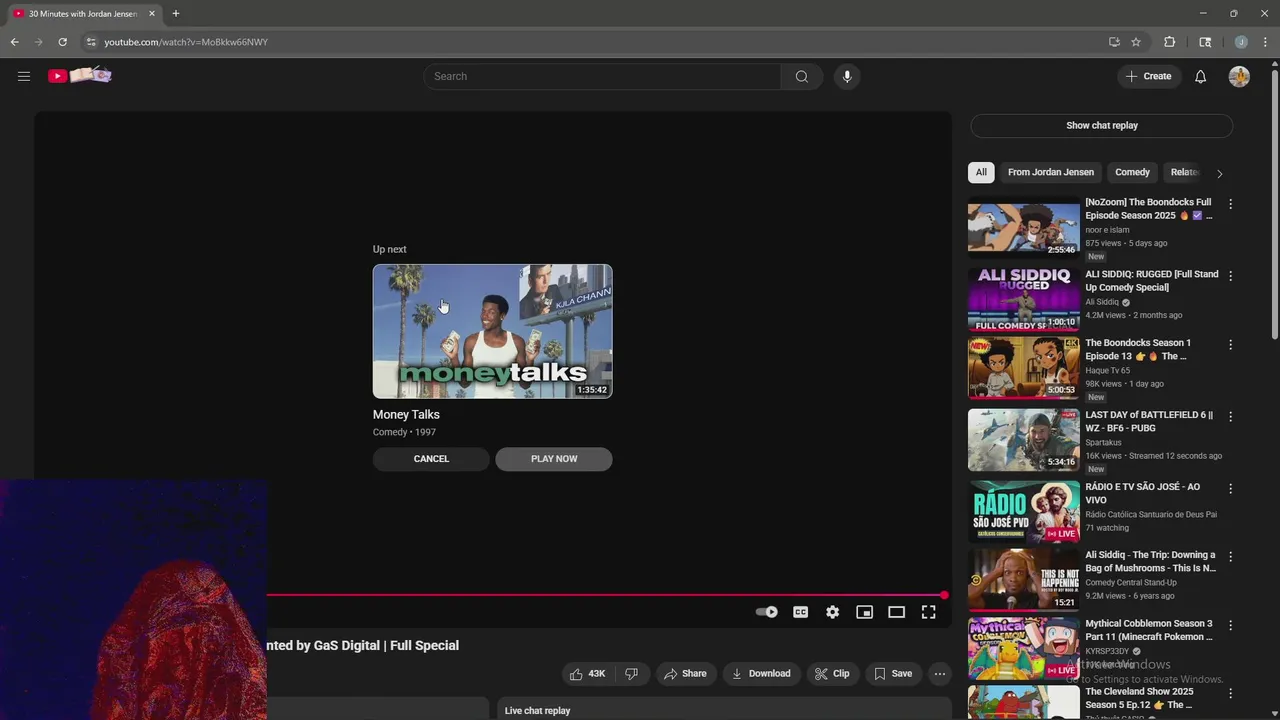Toggle subtitles closed captions button

(800, 612)
